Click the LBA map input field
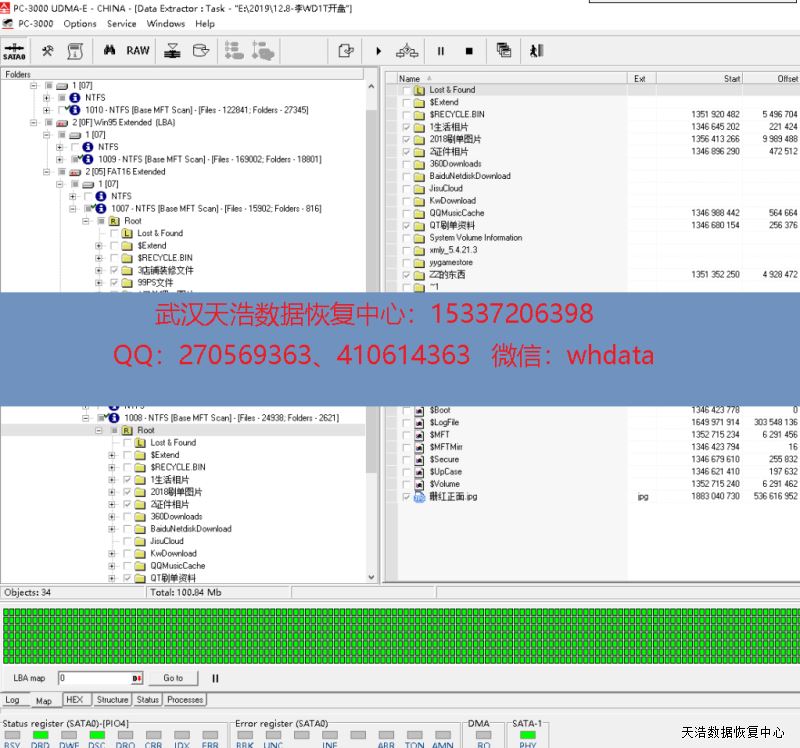 point(94,678)
